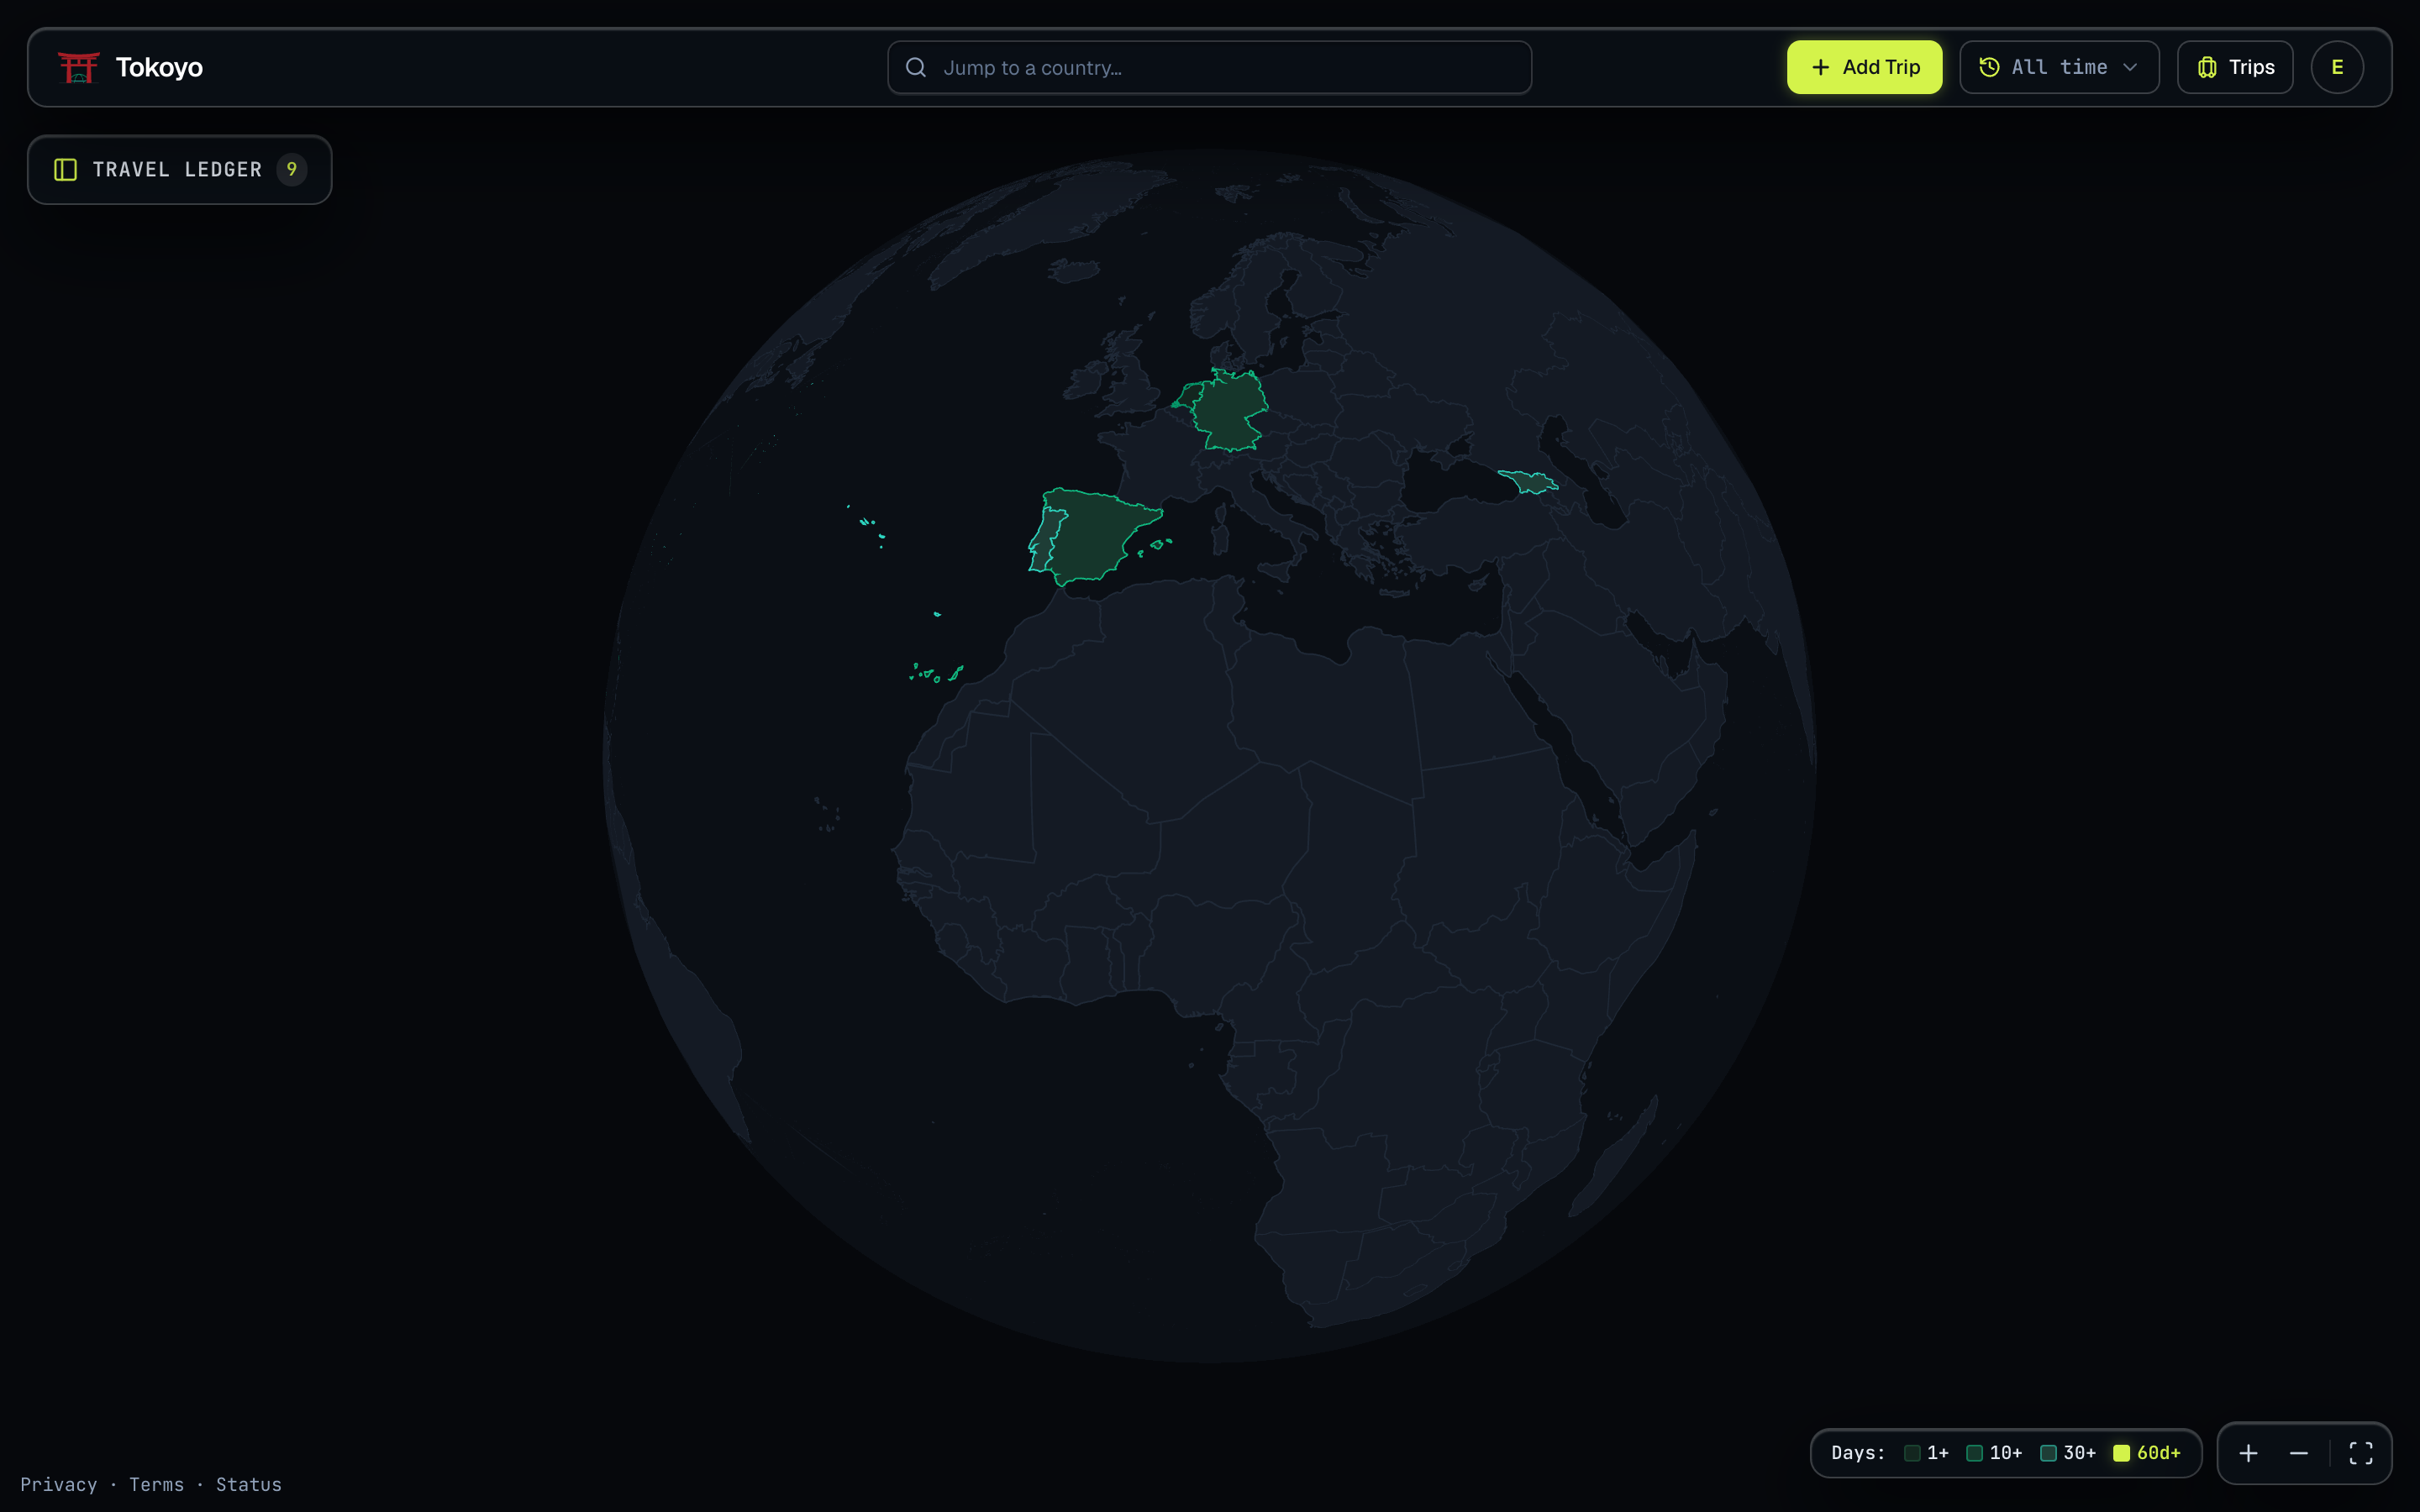Click the plus icon in Add Trip
Image resolution: width=2420 pixels, height=1512 pixels.
(1821, 67)
